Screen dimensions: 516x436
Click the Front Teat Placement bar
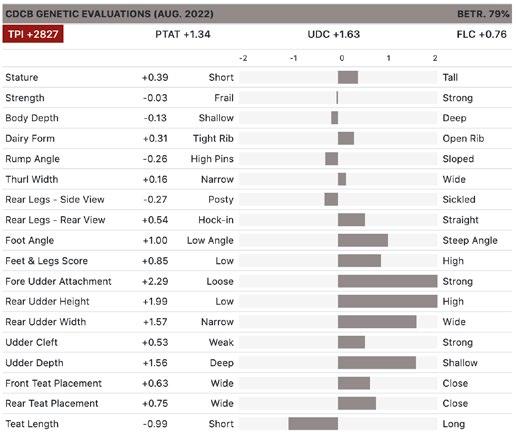tap(354, 383)
